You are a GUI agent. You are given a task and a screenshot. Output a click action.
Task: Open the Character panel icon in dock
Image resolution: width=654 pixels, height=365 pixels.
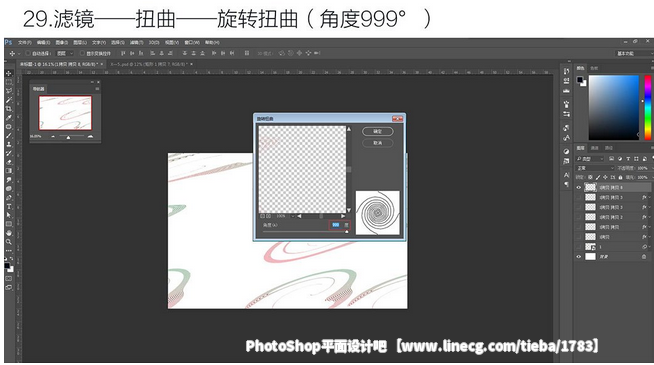tap(566, 175)
